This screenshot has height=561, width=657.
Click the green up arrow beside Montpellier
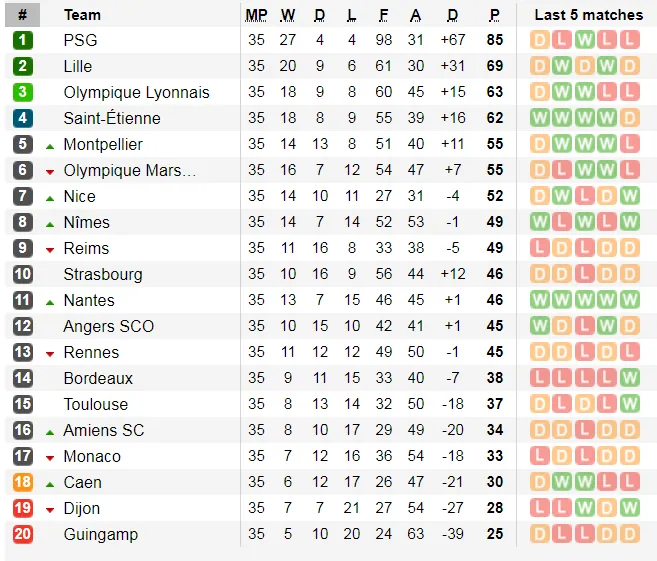[x=50, y=145]
